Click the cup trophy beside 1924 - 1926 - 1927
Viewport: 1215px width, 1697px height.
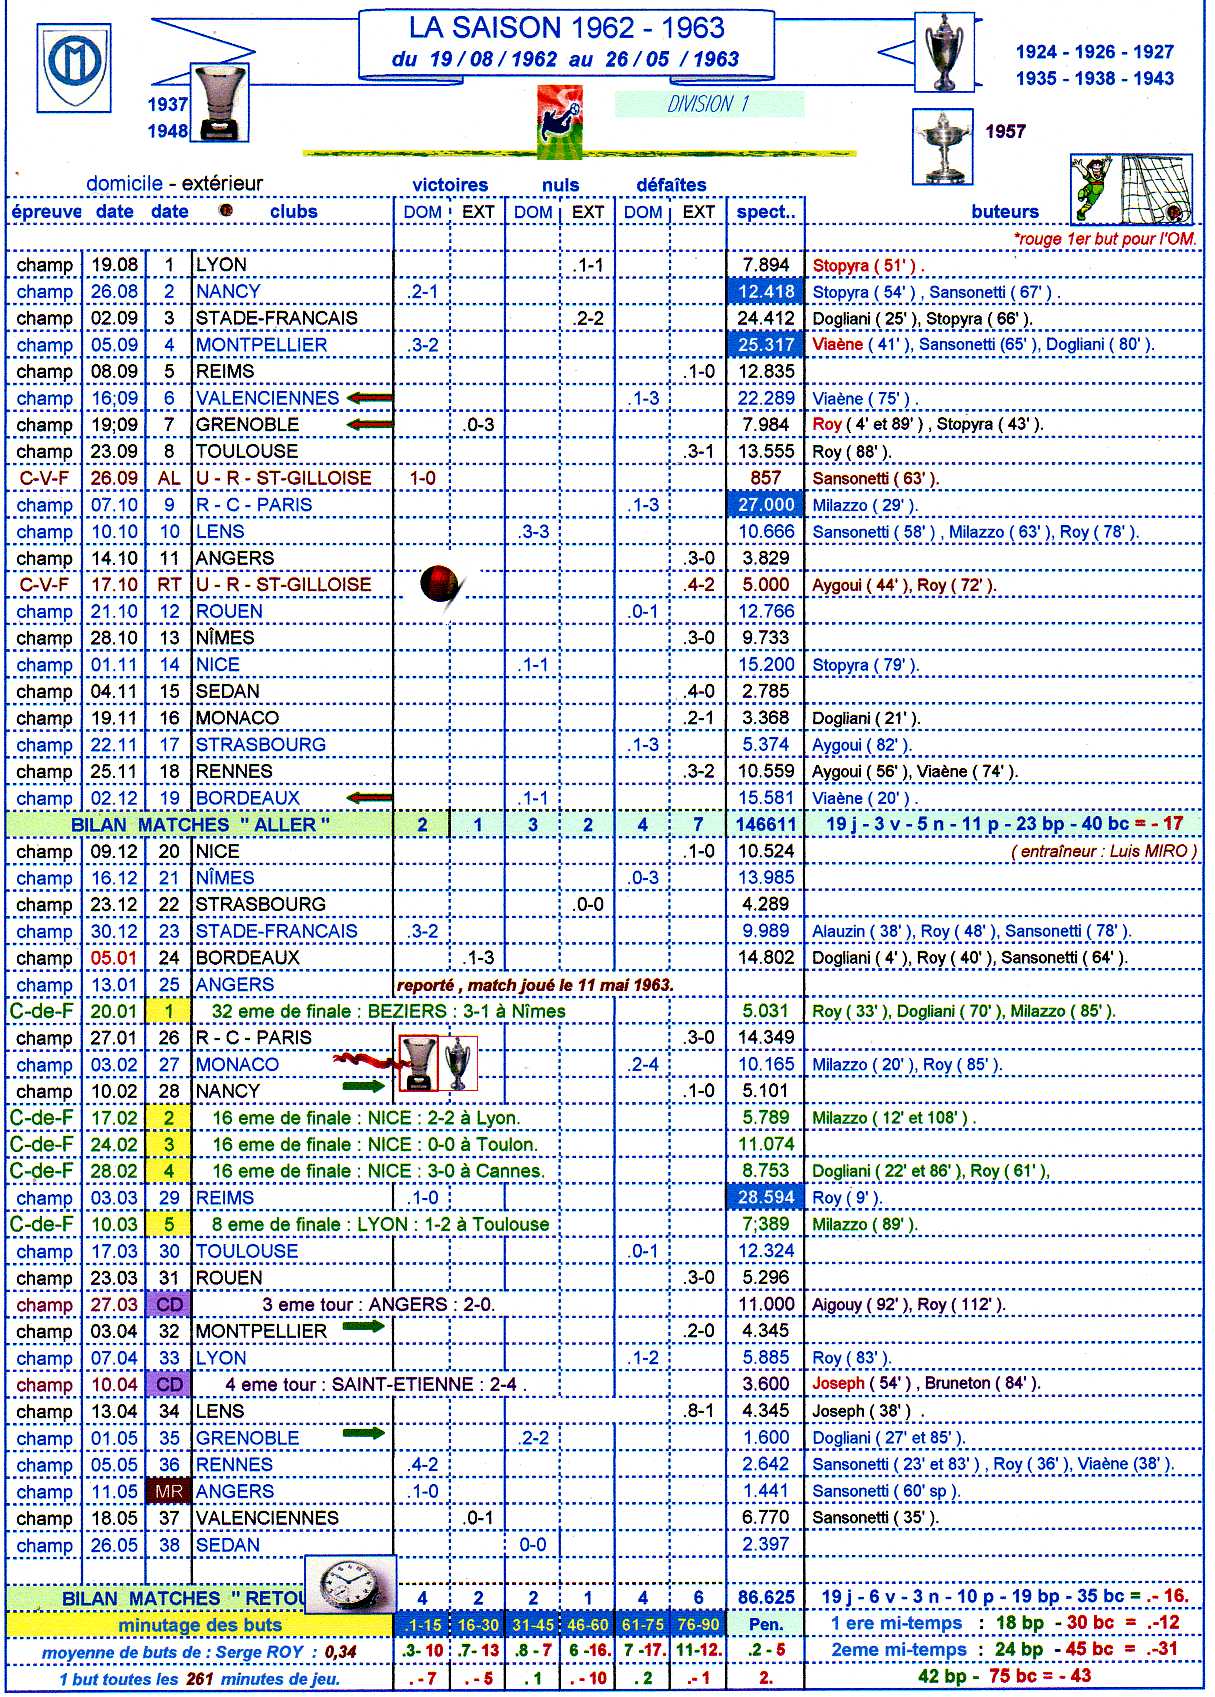944,53
